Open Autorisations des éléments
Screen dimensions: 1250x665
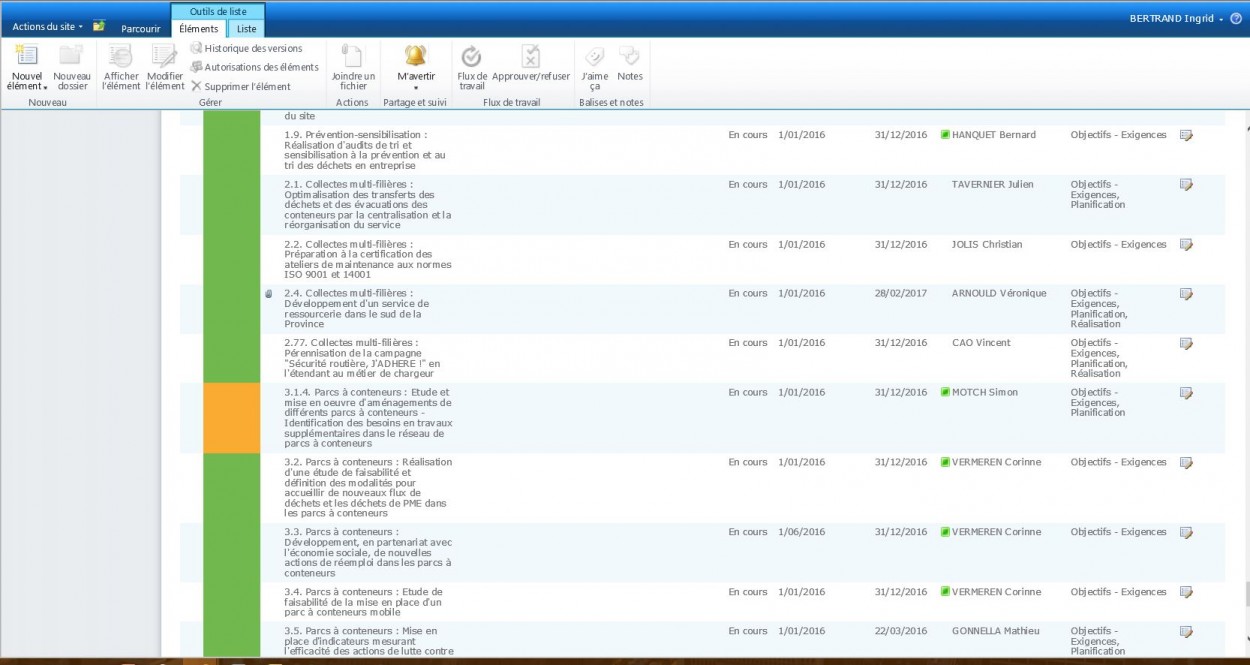[254, 67]
